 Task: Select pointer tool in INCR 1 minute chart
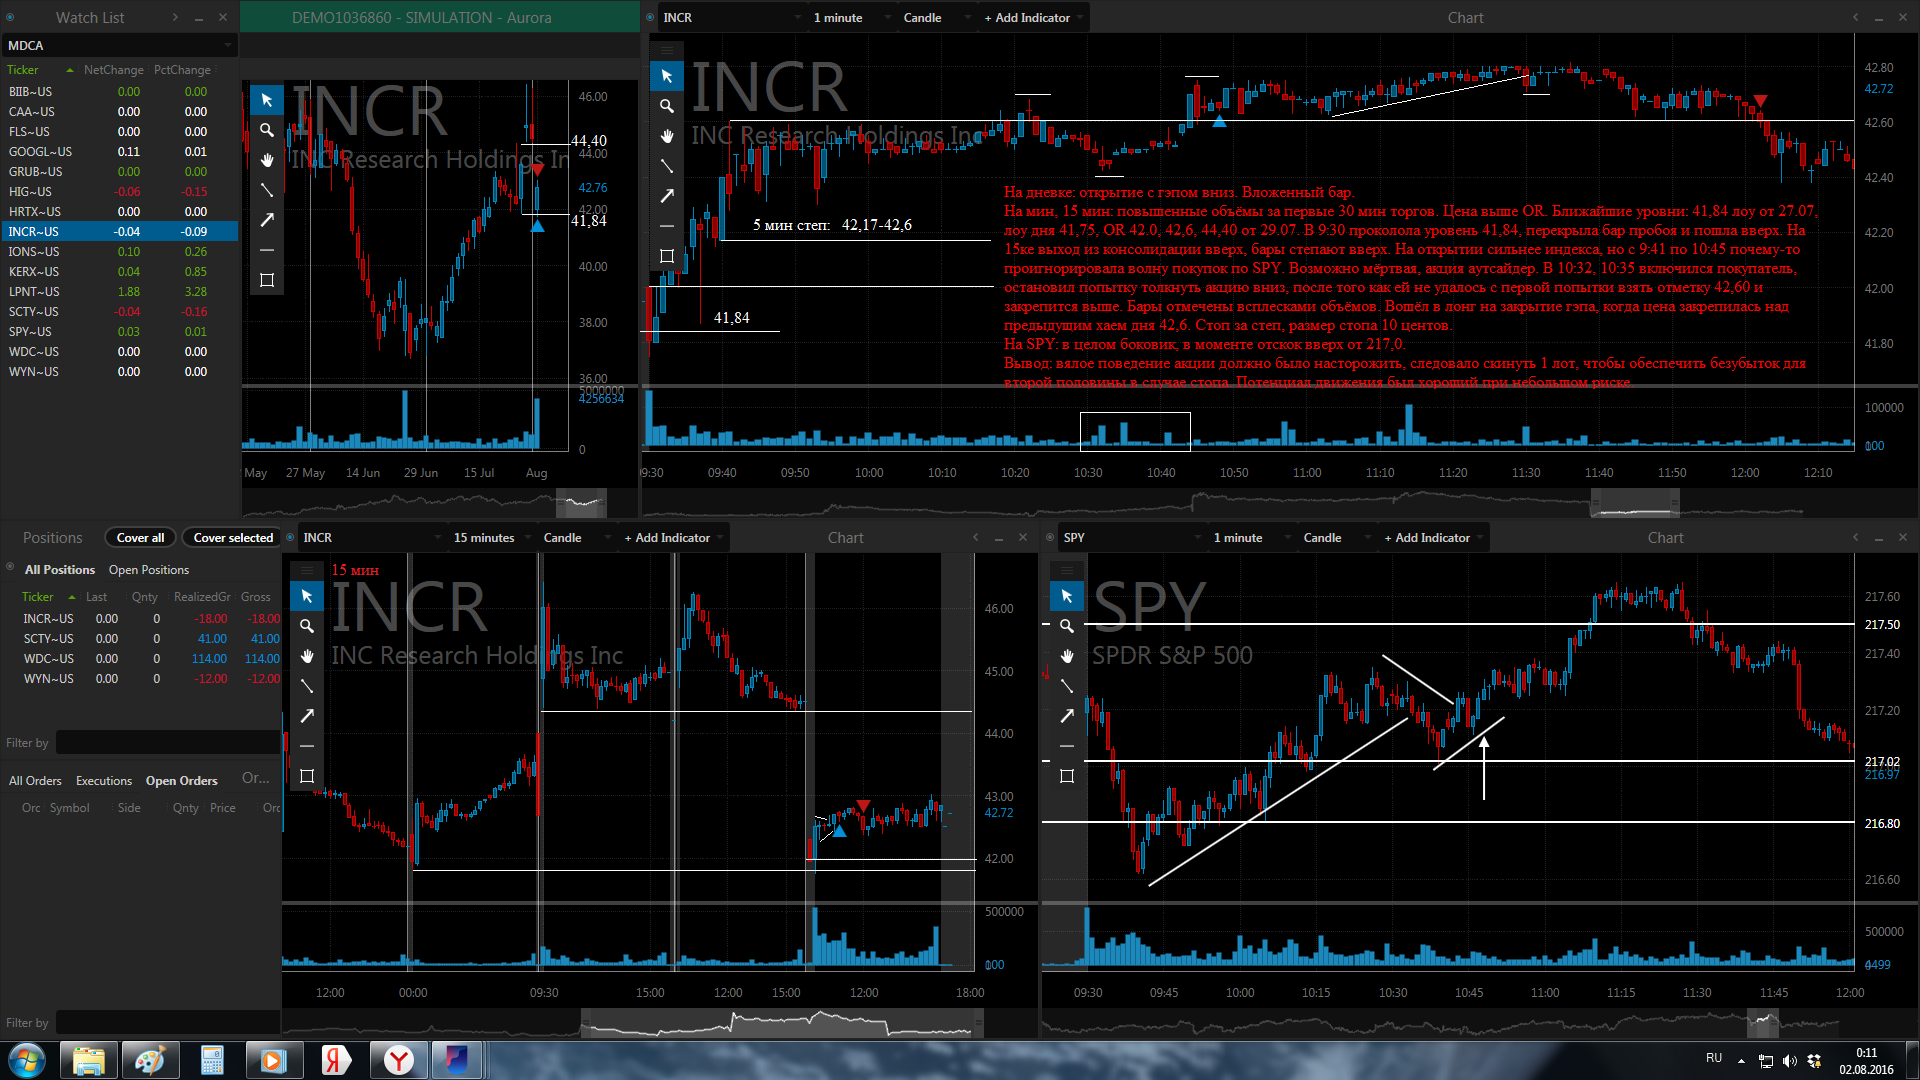click(667, 76)
